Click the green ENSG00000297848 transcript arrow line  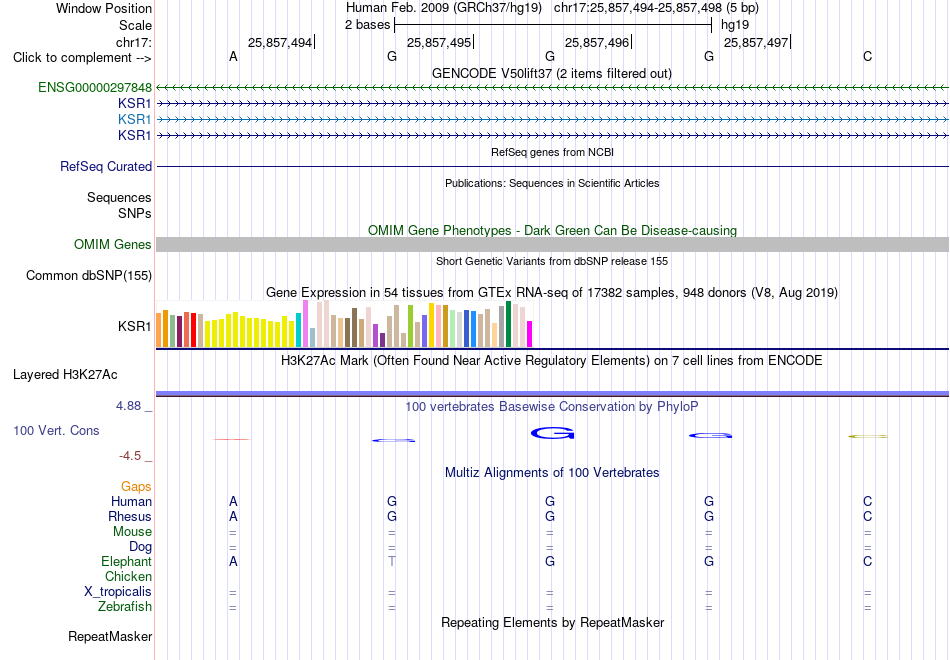(552, 88)
